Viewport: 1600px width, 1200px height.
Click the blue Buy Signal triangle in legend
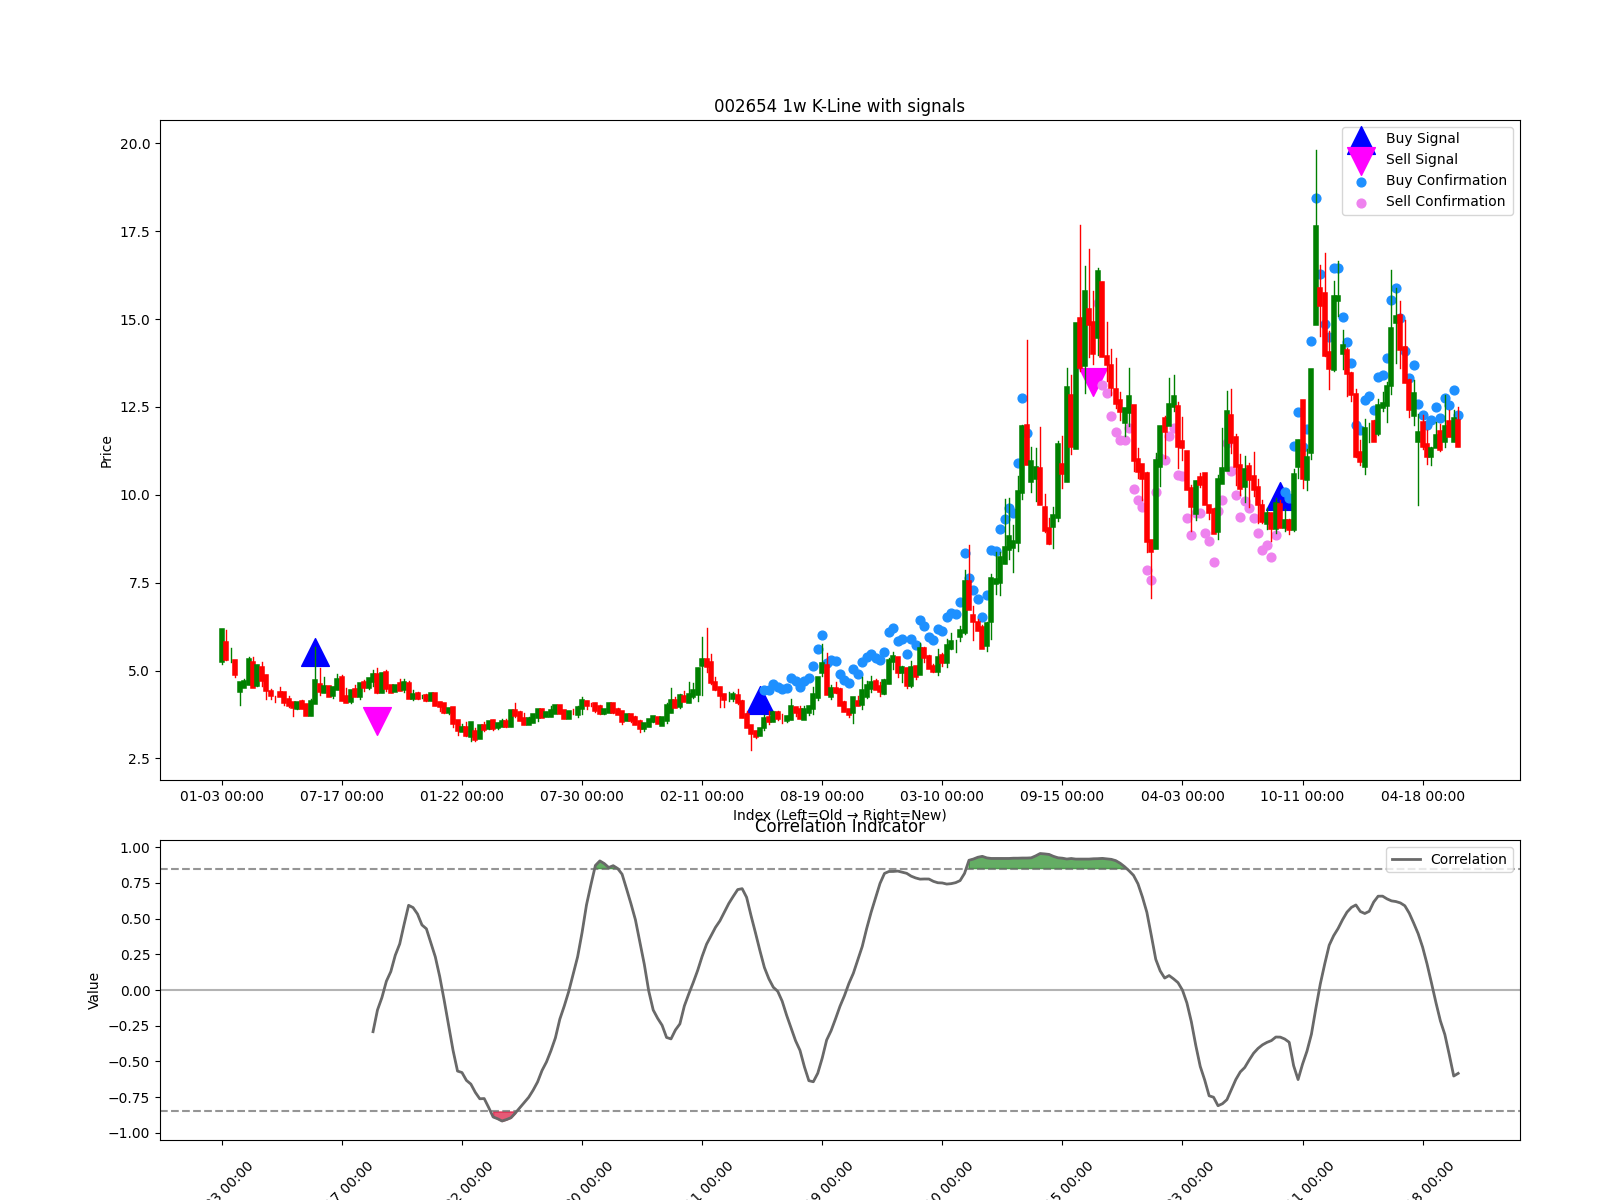click(x=1361, y=139)
